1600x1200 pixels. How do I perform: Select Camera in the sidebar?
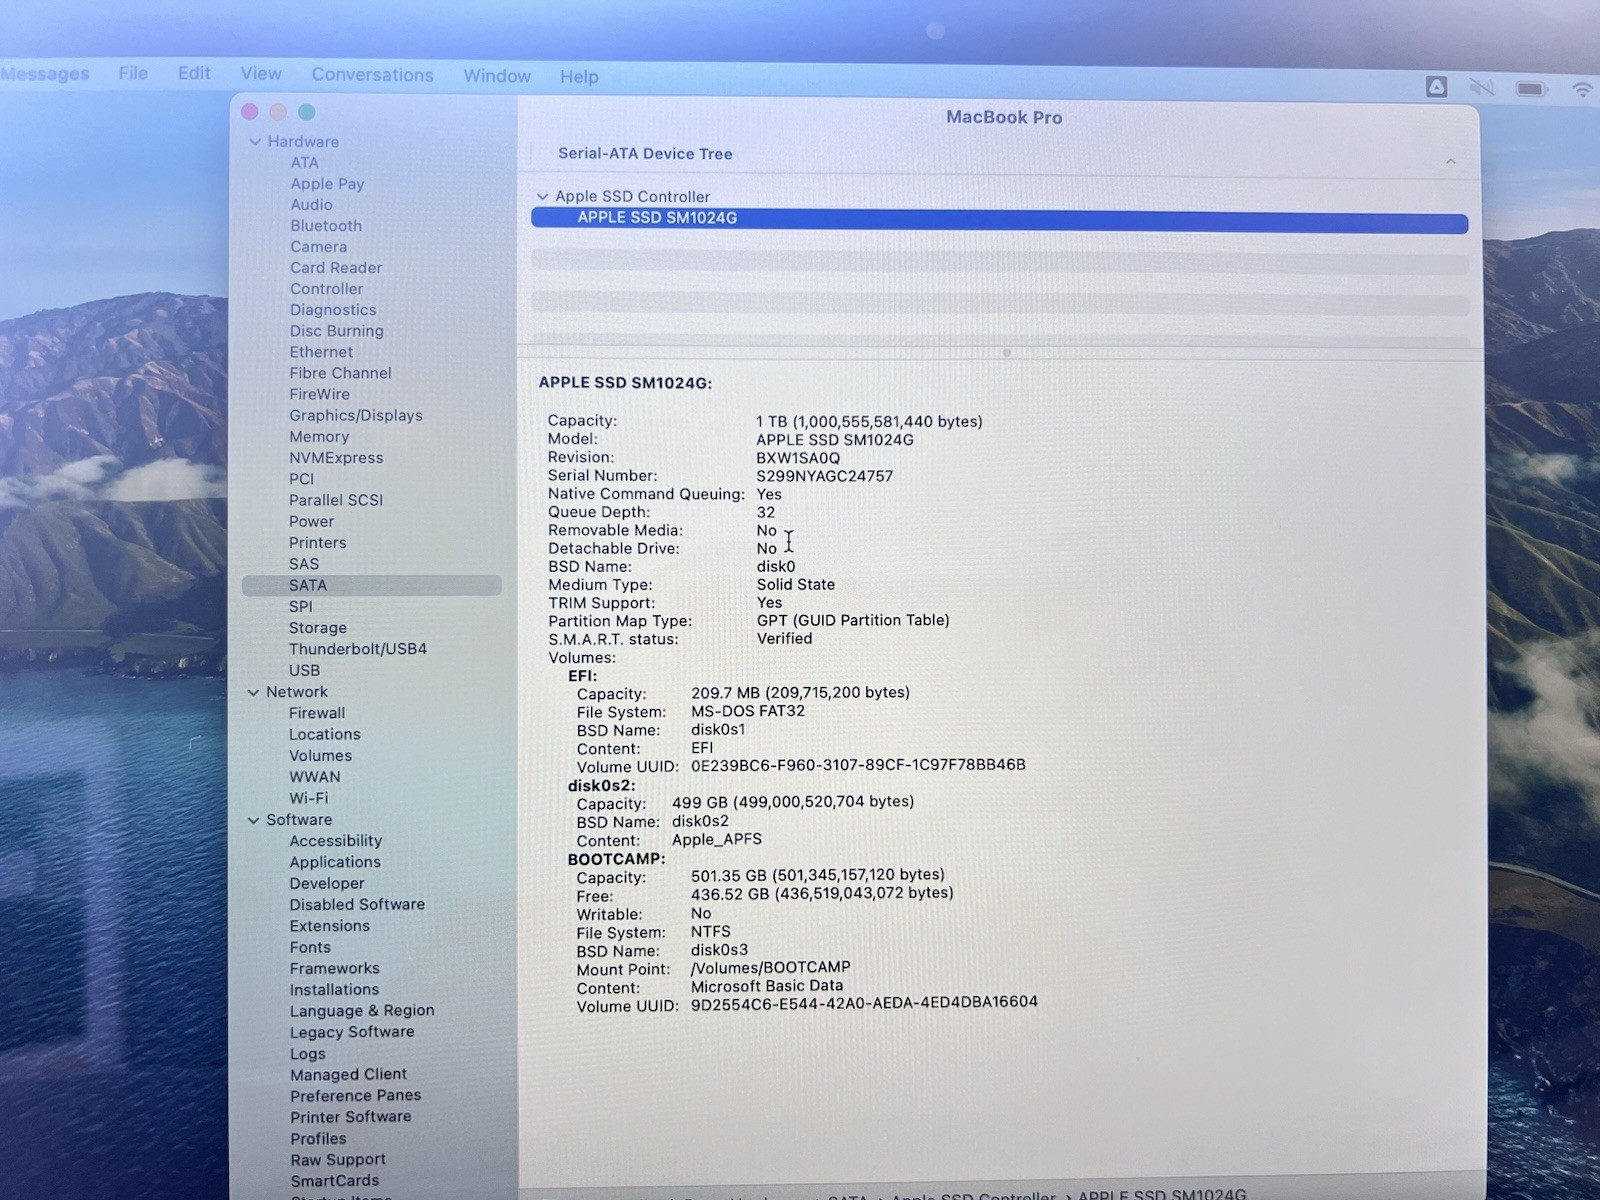pyautogui.click(x=319, y=247)
